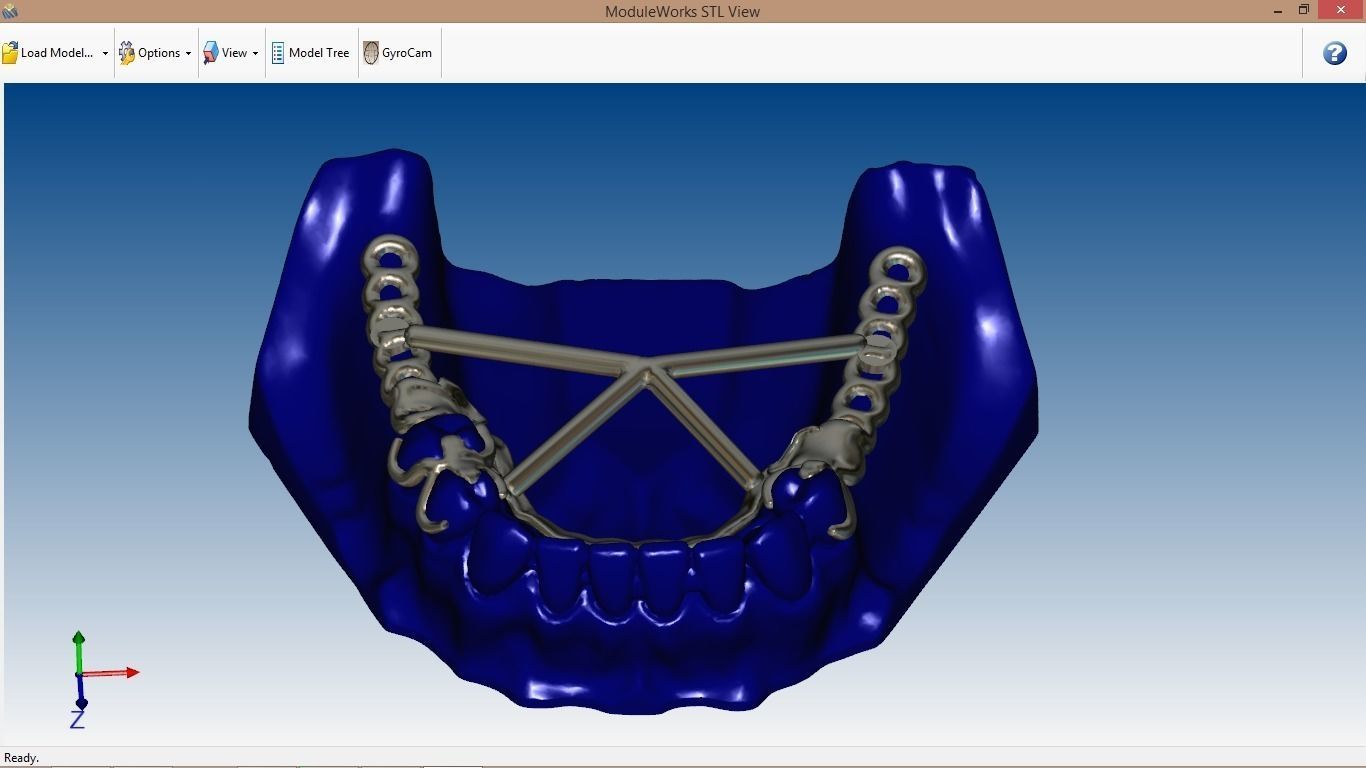Restore down the ModuleWorks window
Viewport: 1366px width, 768px height.
click(1304, 10)
